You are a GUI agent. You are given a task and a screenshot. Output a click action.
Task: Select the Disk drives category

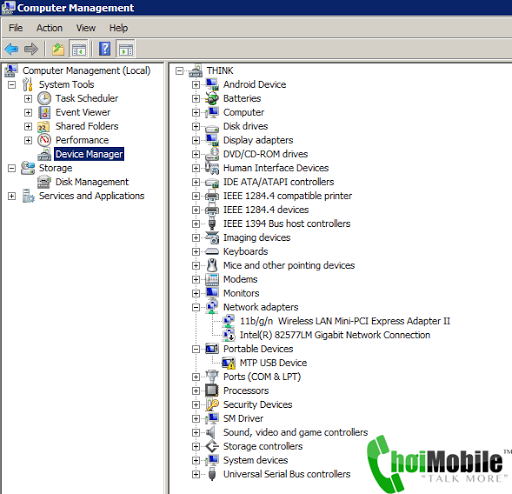pyautogui.click(x=245, y=126)
